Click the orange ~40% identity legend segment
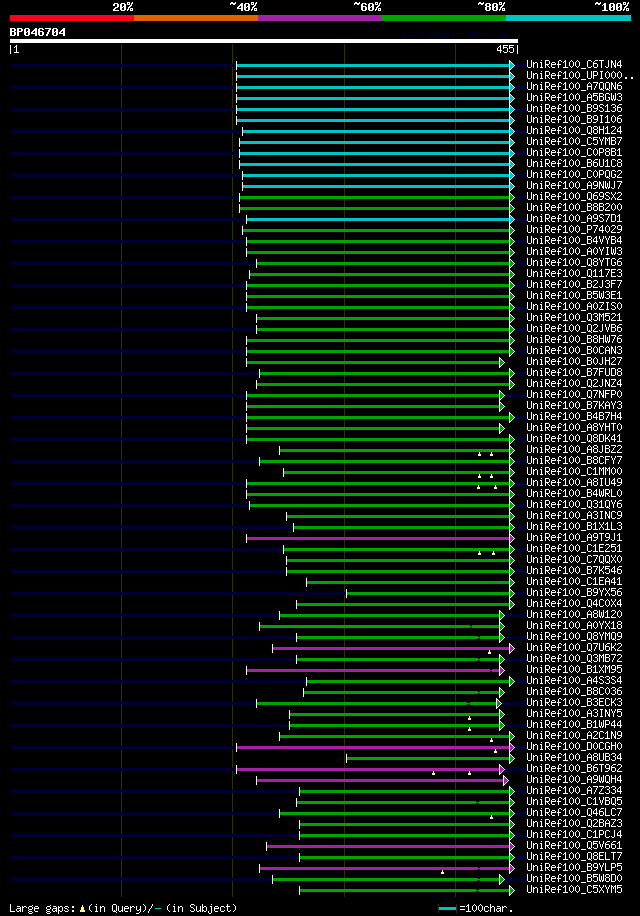 click(x=196, y=18)
